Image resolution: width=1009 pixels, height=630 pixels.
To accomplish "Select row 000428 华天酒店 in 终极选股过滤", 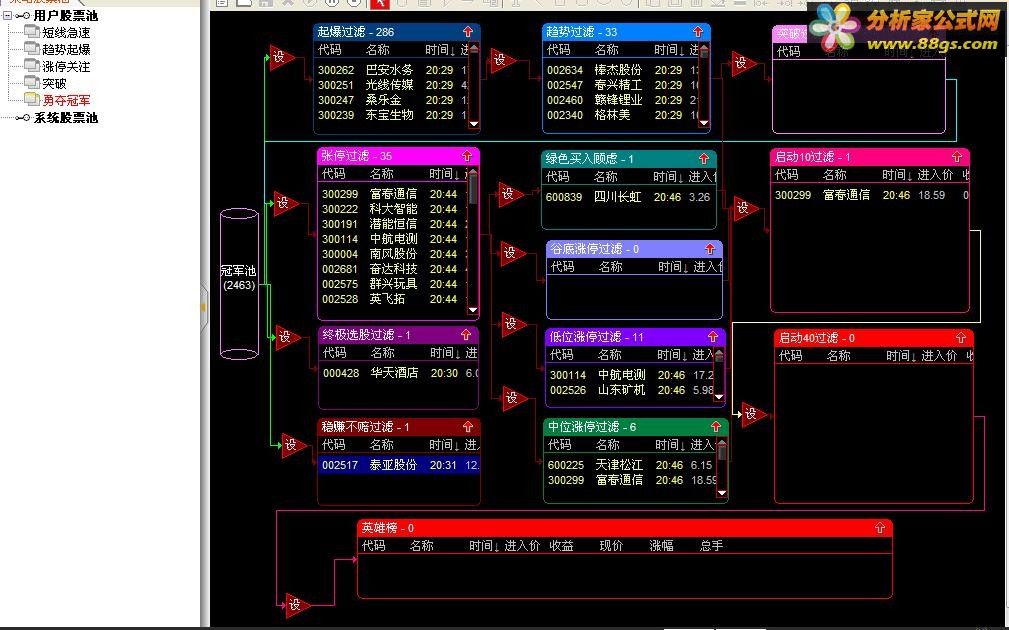I will (x=398, y=373).
